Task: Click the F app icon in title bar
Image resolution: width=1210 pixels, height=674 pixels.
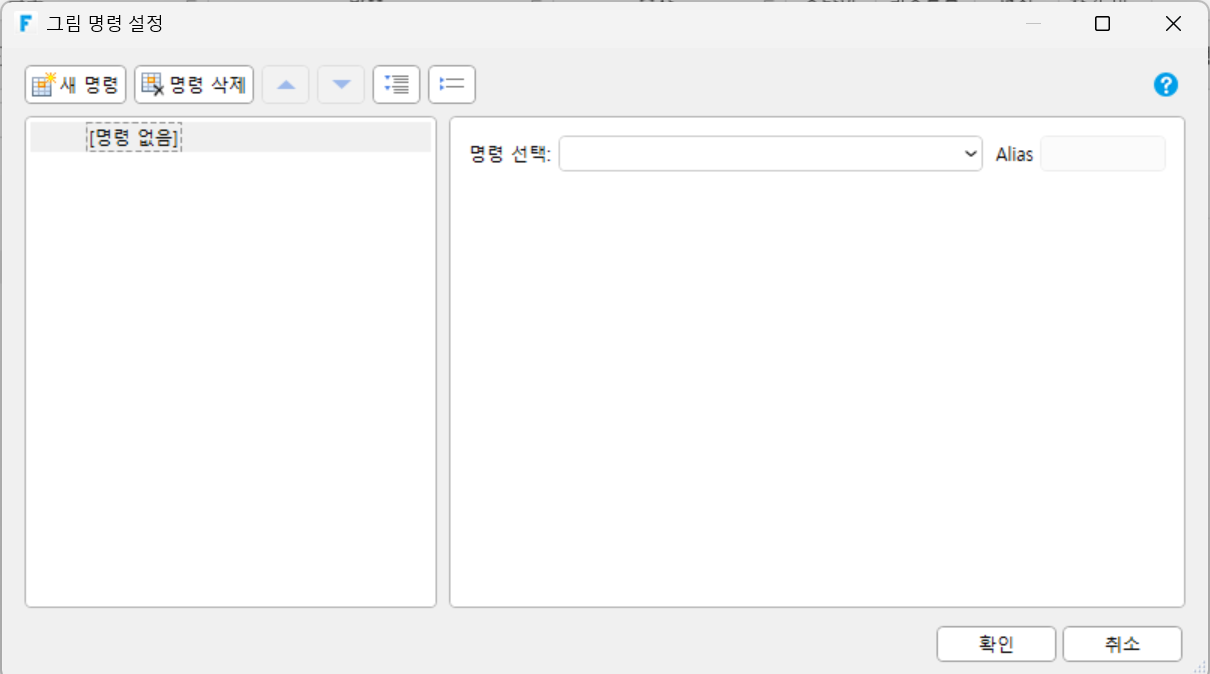Action: click(26, 24)
